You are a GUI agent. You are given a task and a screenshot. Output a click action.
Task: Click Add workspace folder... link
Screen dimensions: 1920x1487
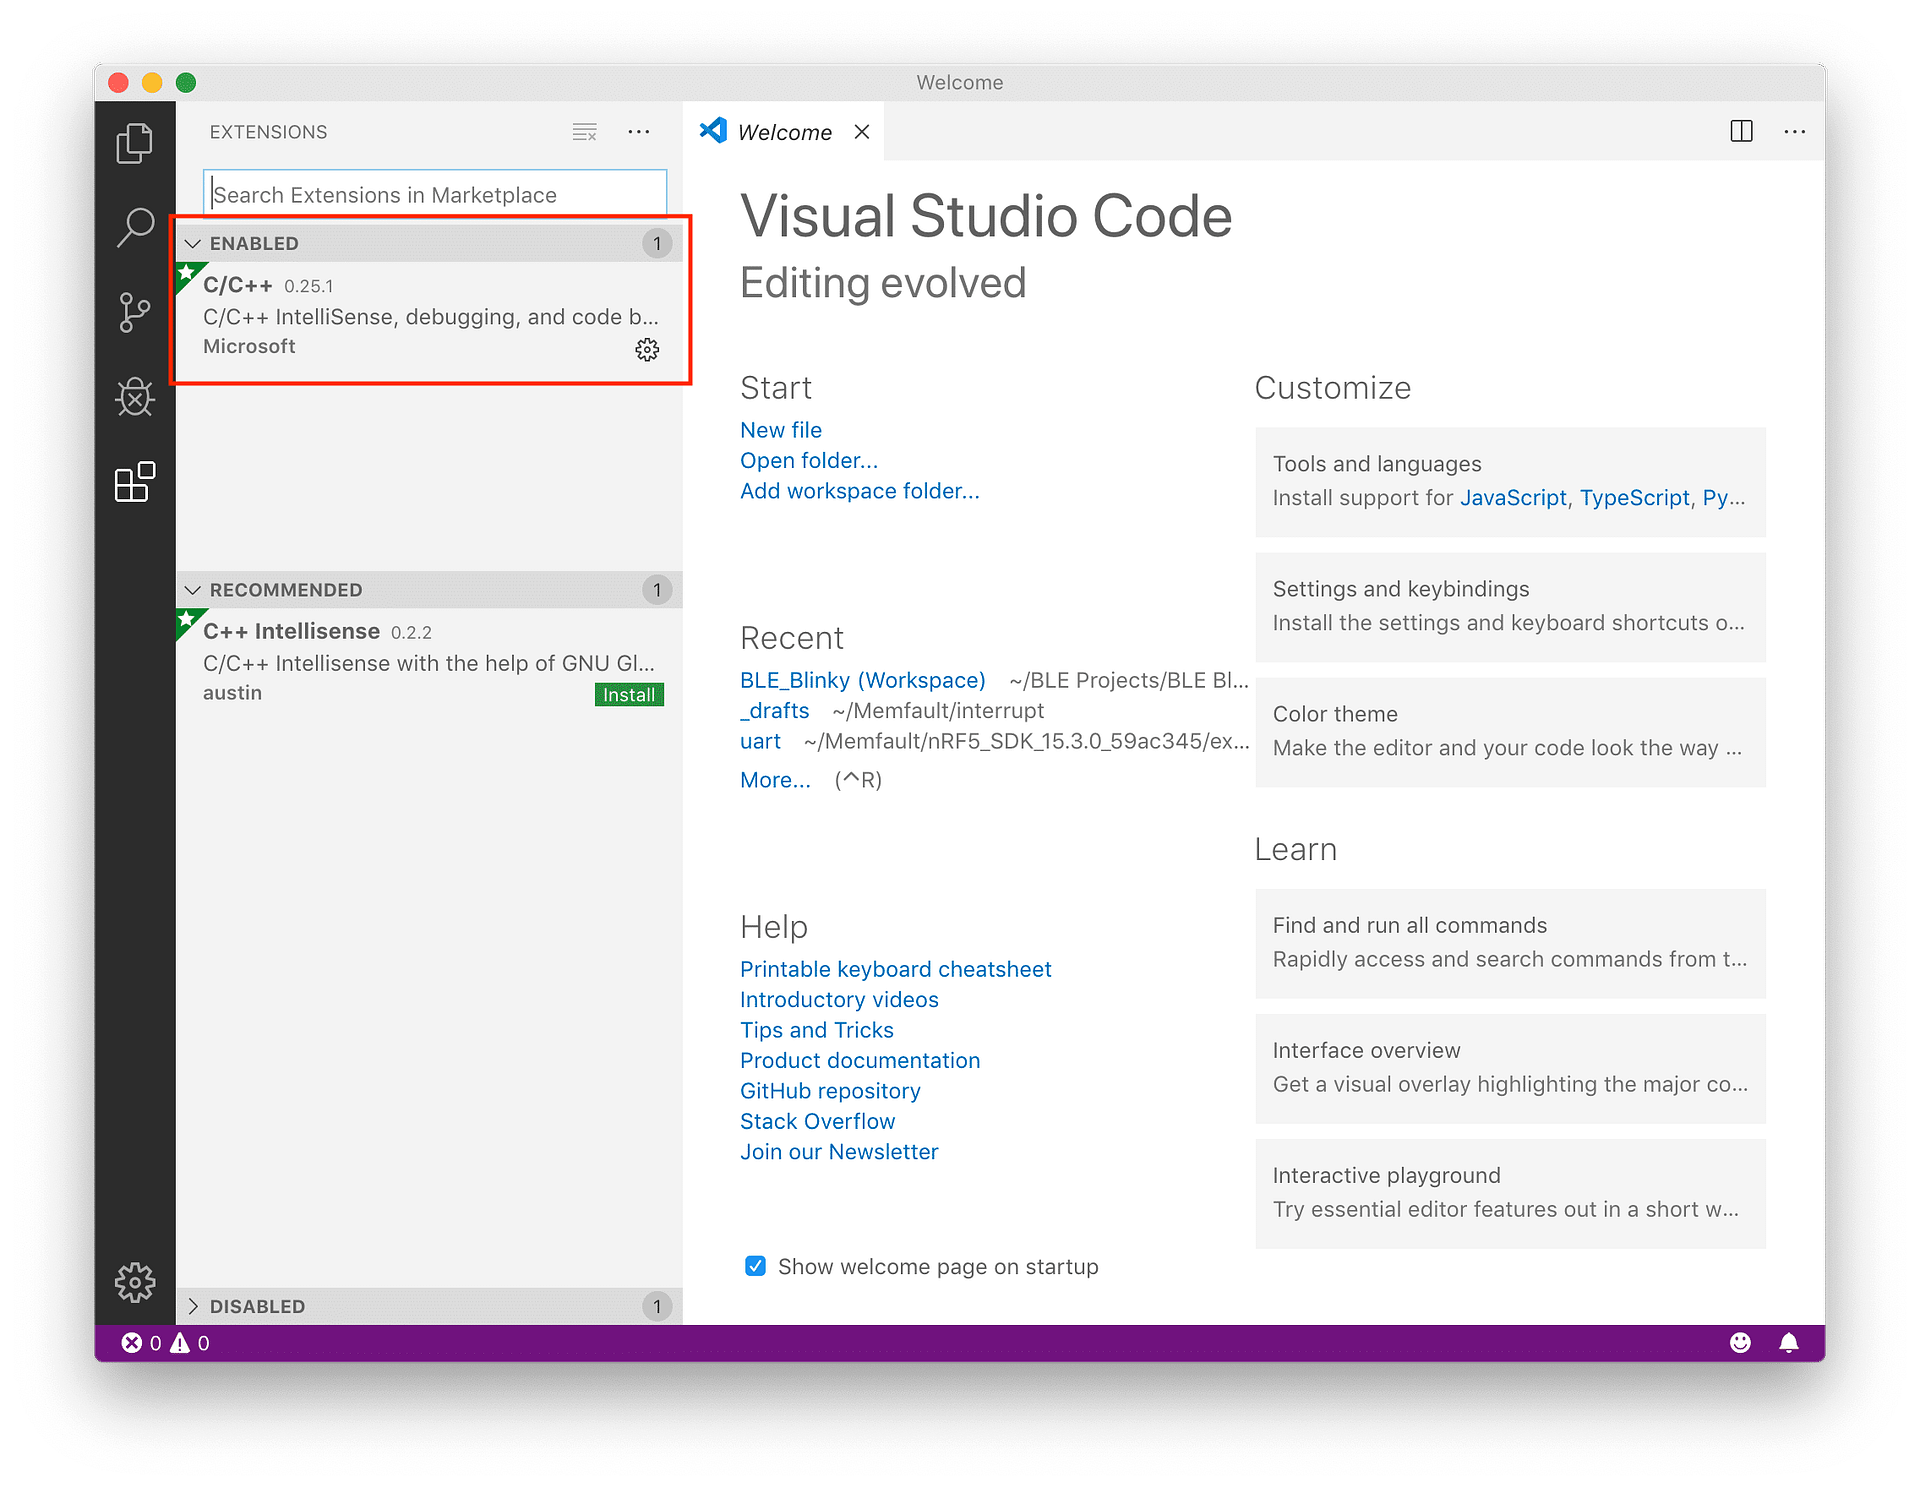click(x=860, y=491)
